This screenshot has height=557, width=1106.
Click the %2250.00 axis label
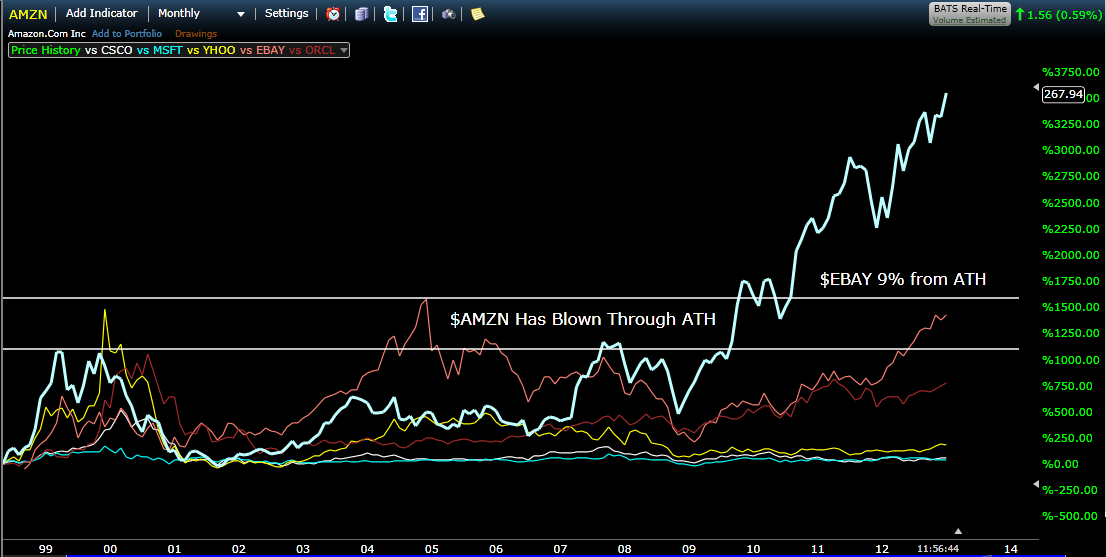point(1070,229)
